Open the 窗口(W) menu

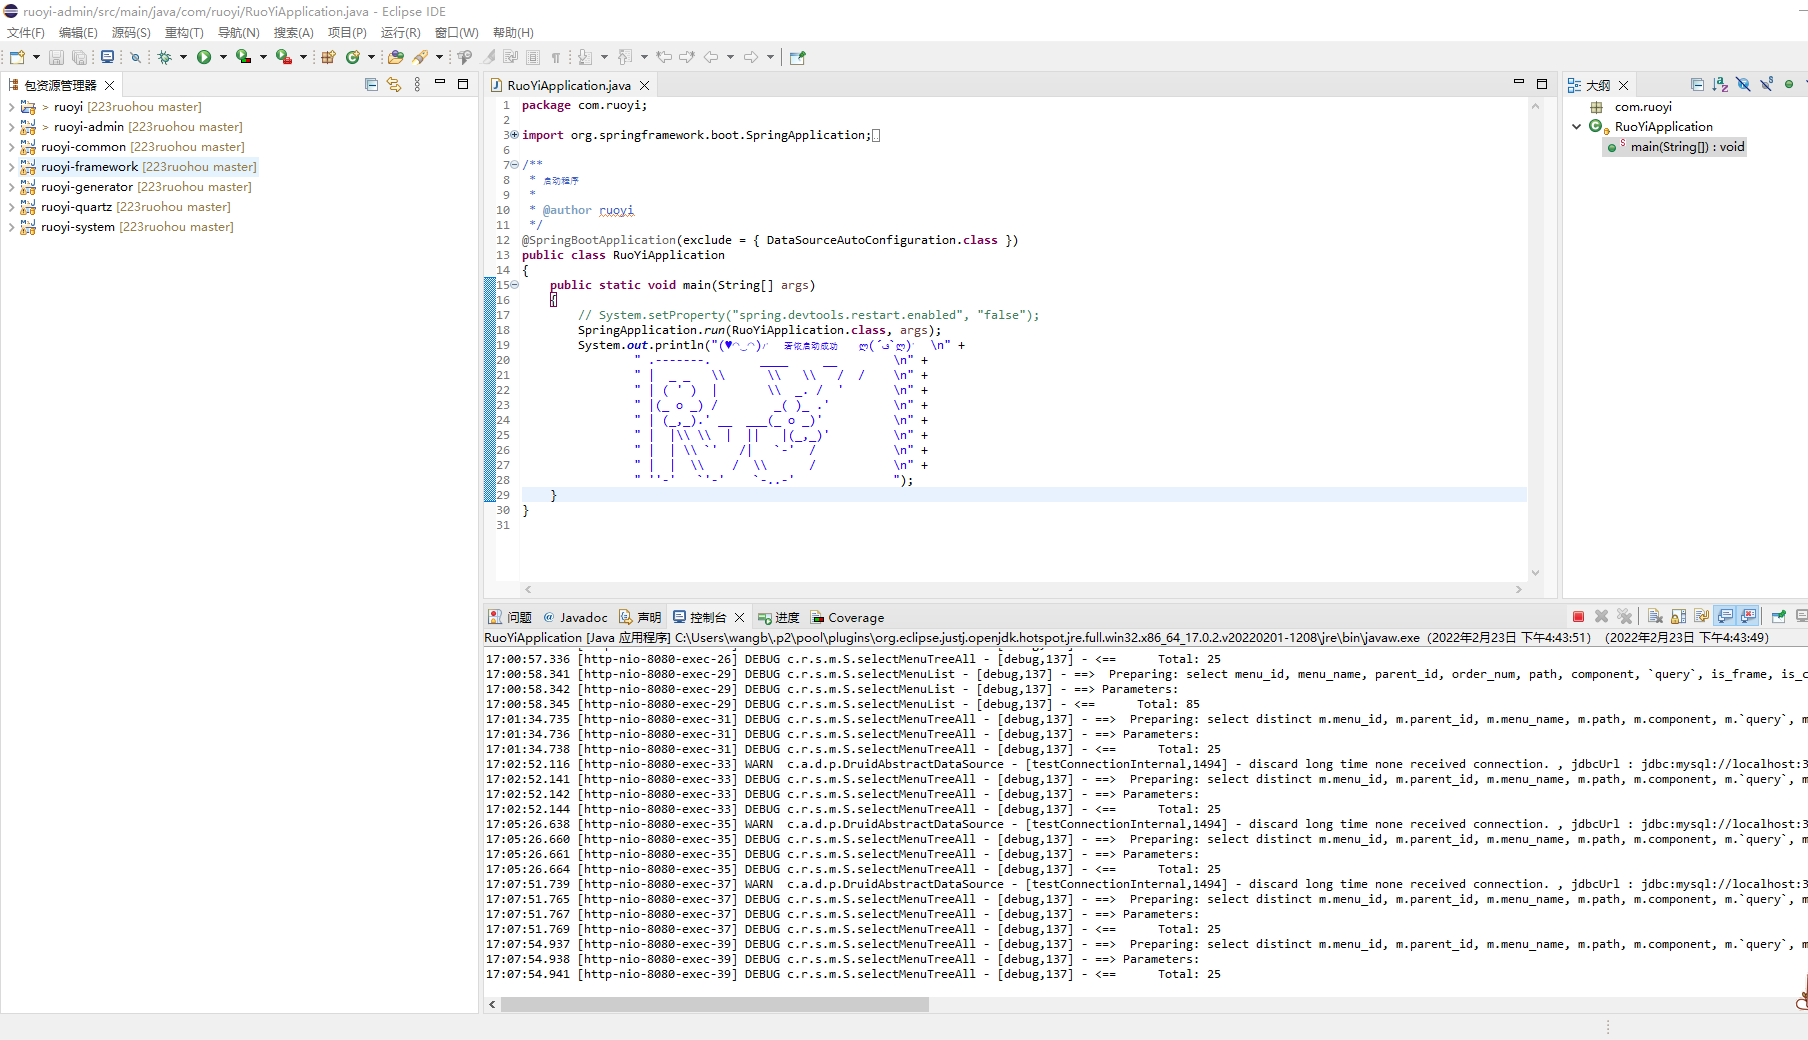pos(456,32)
